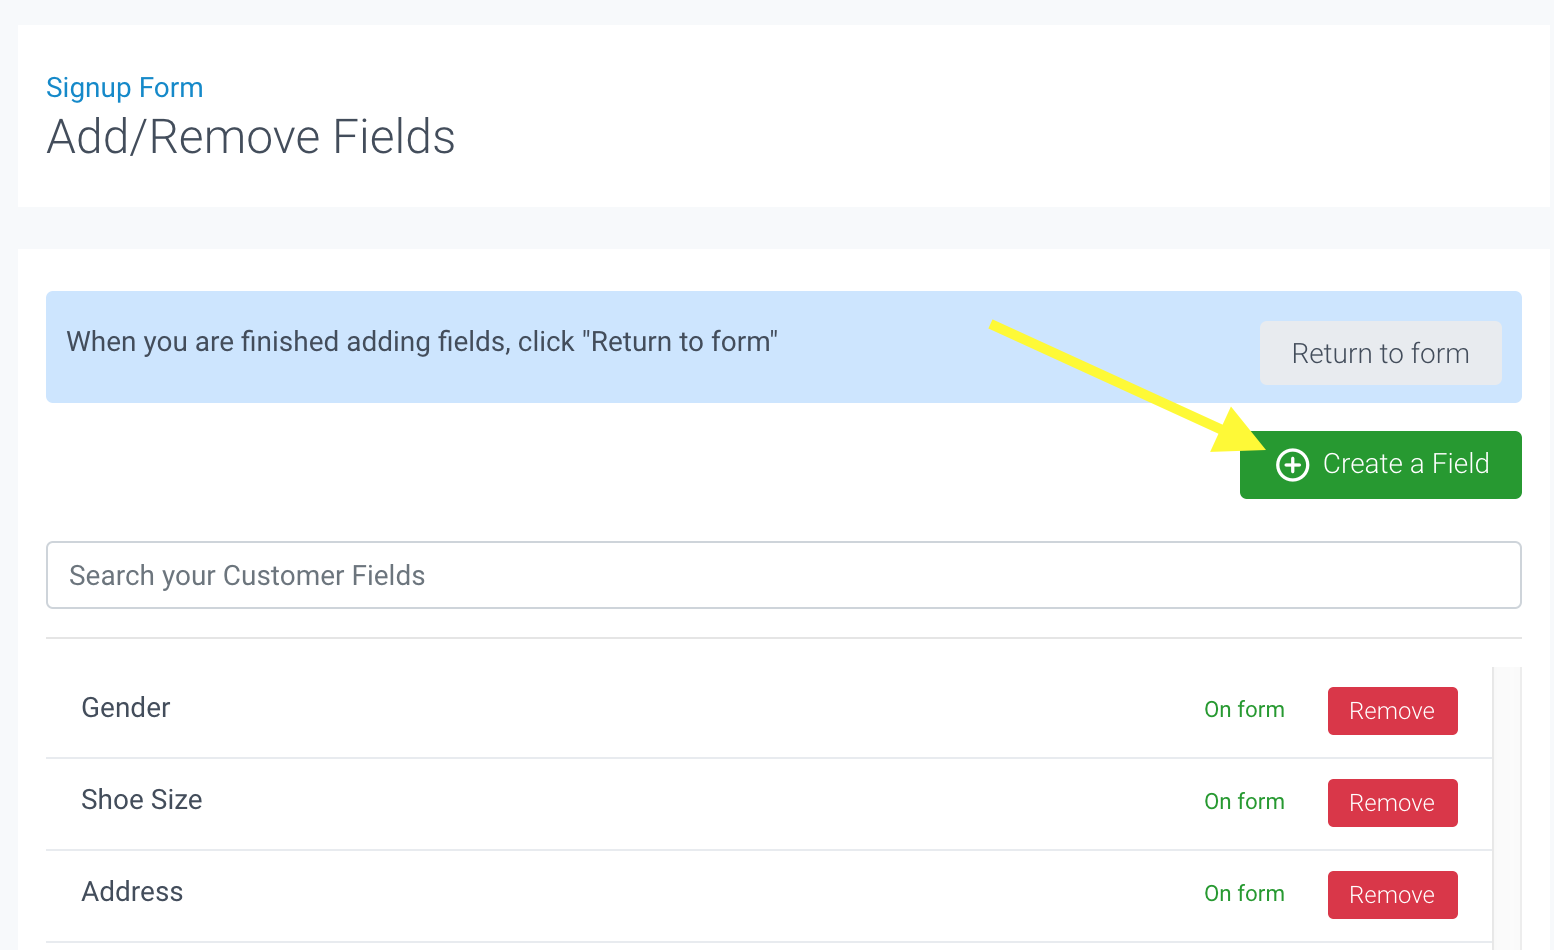Click the On form status beside Shoe Size

pyautogui.click(x=1244, y=802)
